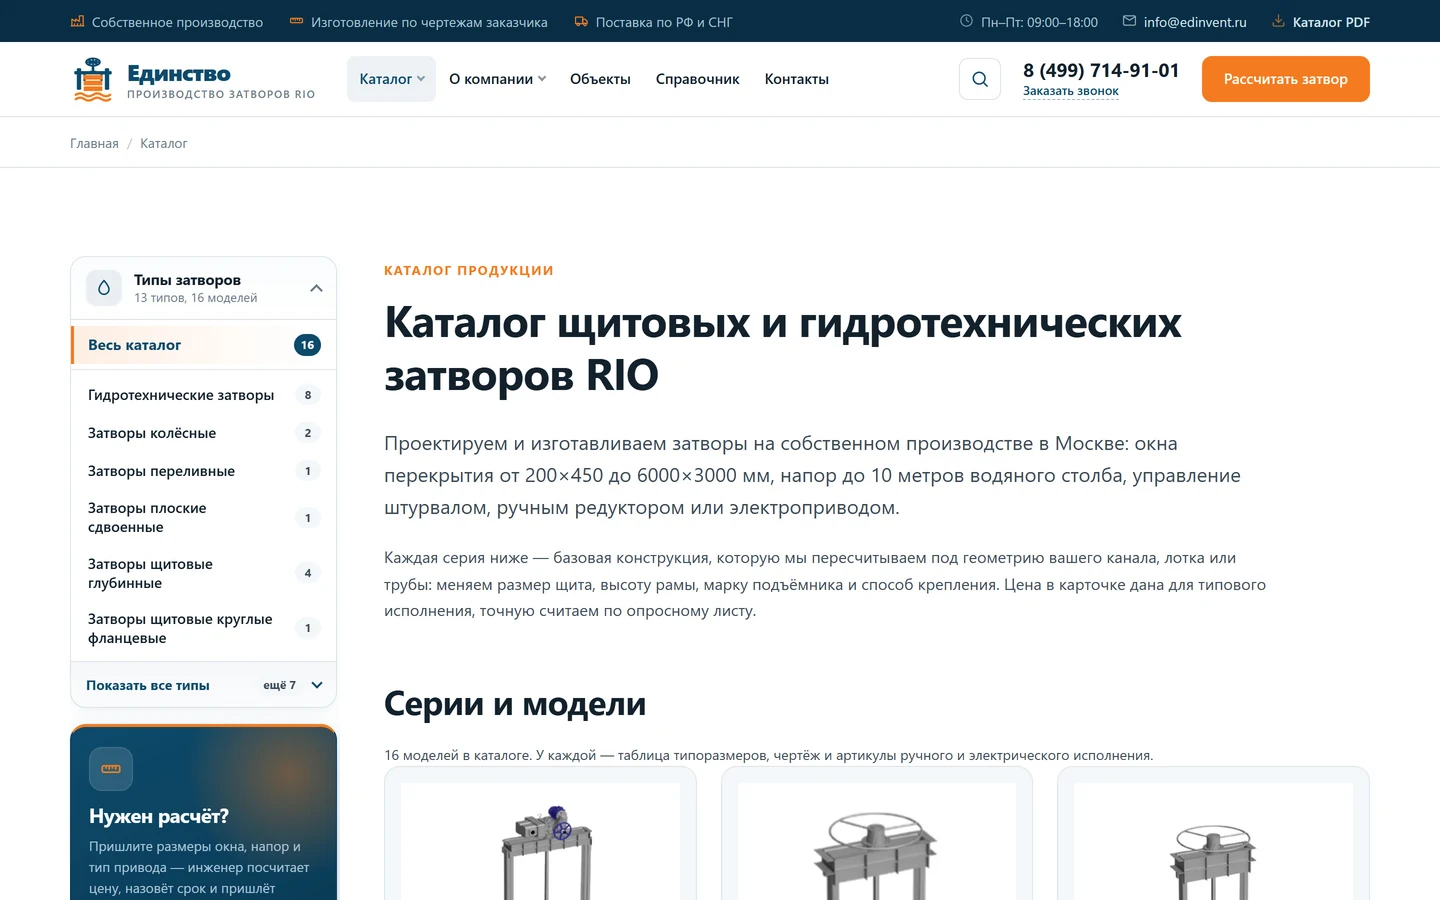Click info@edinvent.ru email address
This screenshot has height=900, width=1440.
pos(1195,22)
